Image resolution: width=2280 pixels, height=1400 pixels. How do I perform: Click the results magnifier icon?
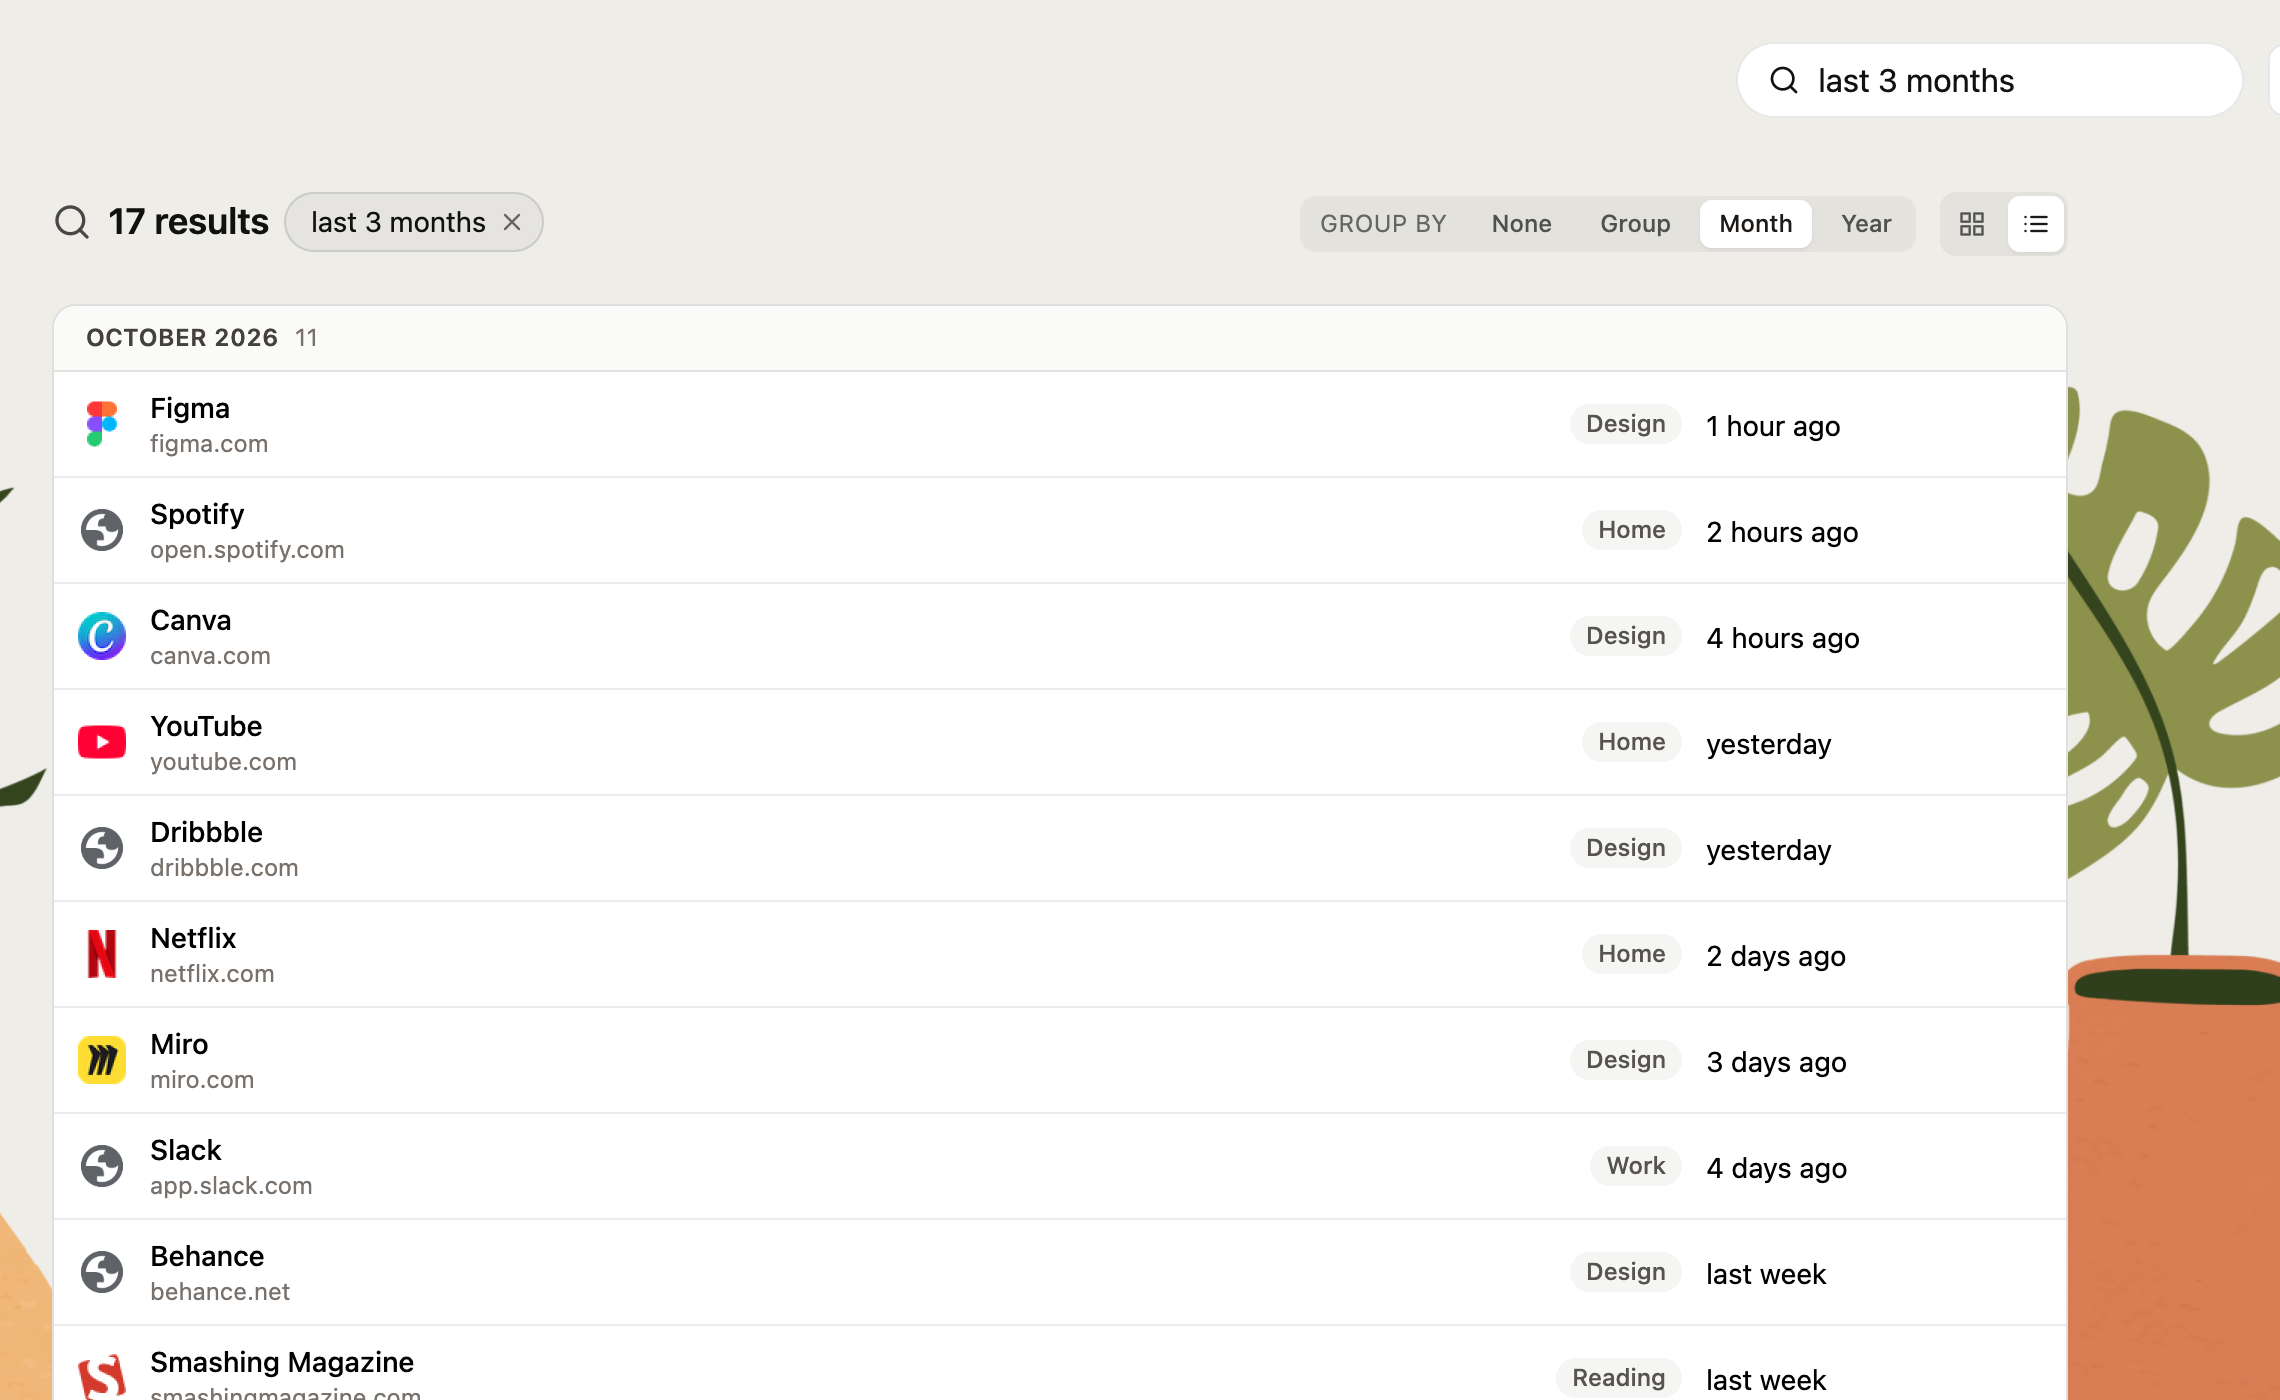point(72,222)
